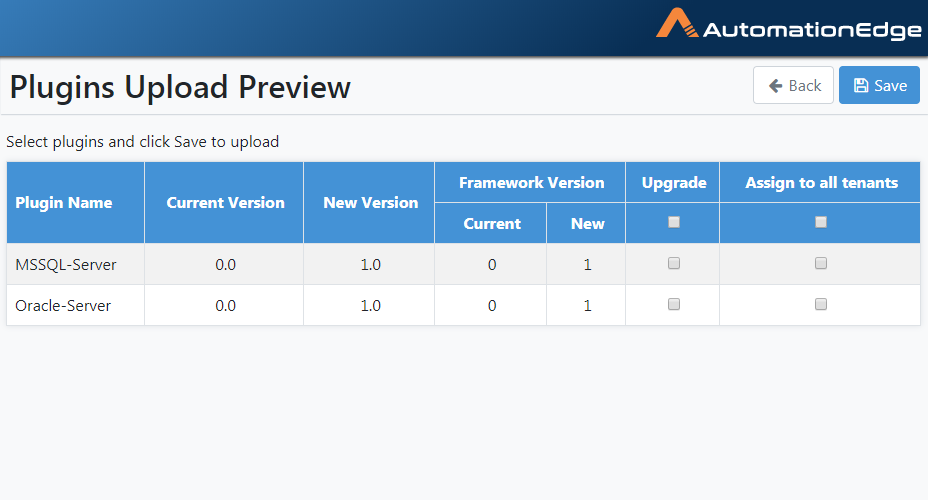Click MSSQL-Server new version 1.0
The height and width of the screenshot is (500, 928).
click(x=370, y=264)
